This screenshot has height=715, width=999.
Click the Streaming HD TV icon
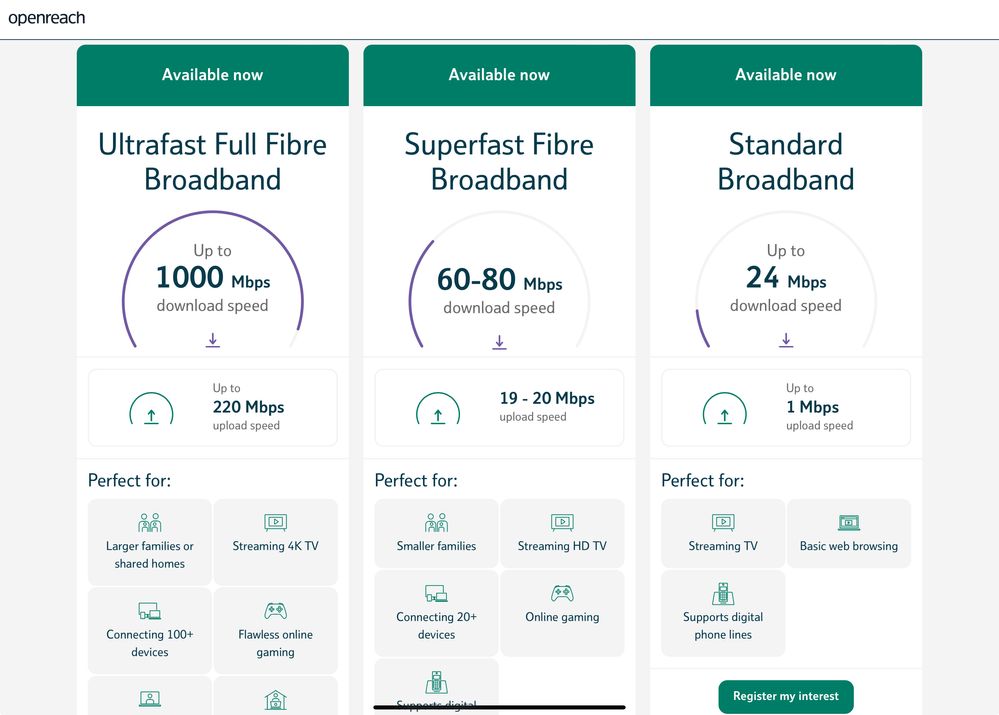coord(562,522)
